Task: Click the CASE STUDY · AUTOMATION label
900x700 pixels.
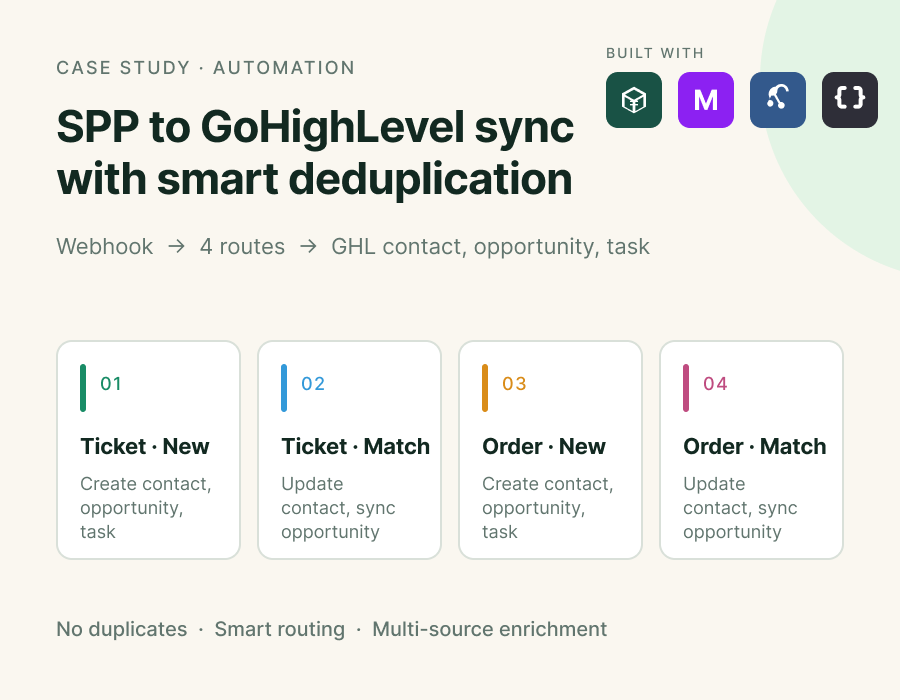Action: click(x=205, y=68)
